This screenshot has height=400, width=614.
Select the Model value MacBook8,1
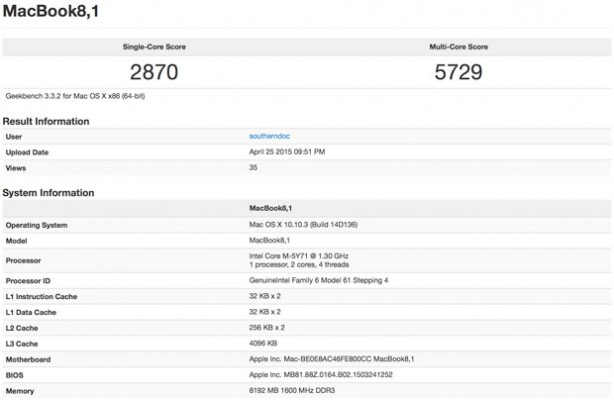tap(269, 240)
